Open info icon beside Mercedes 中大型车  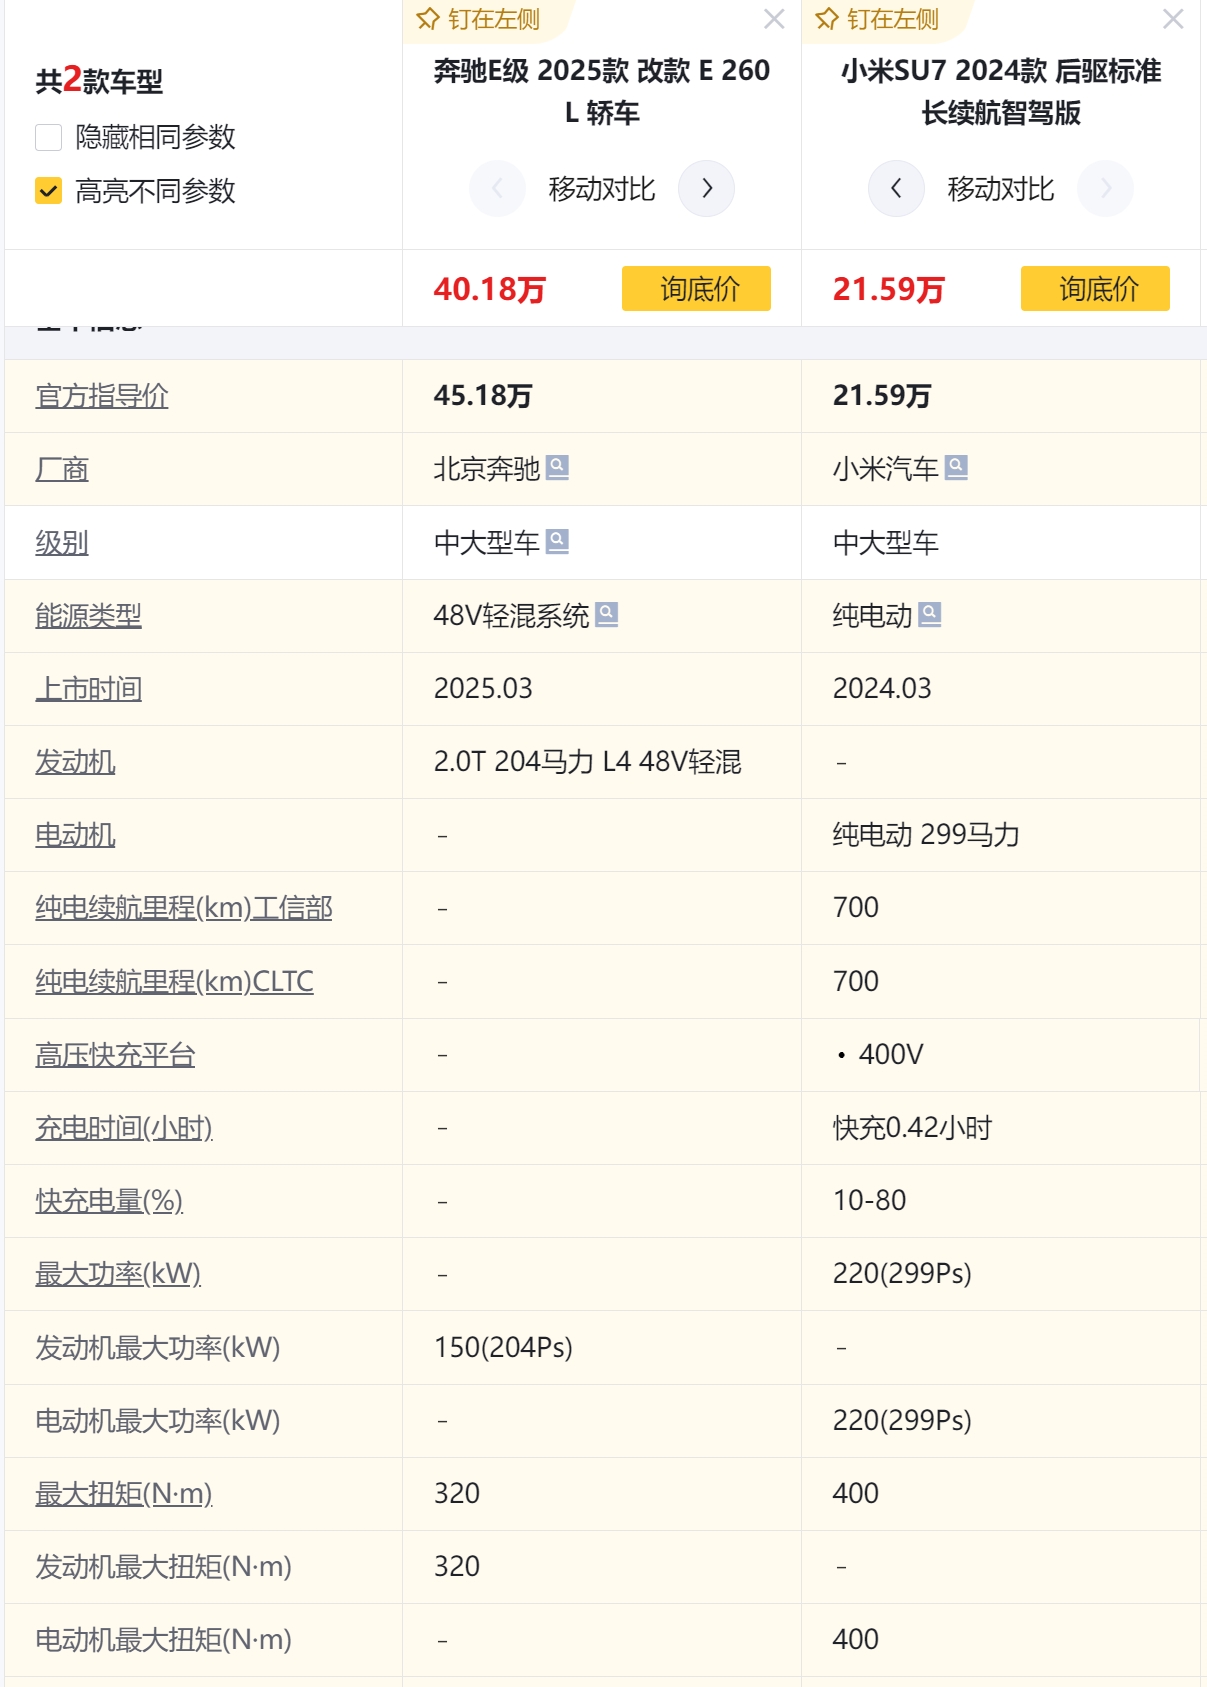[x=558, y=541]
